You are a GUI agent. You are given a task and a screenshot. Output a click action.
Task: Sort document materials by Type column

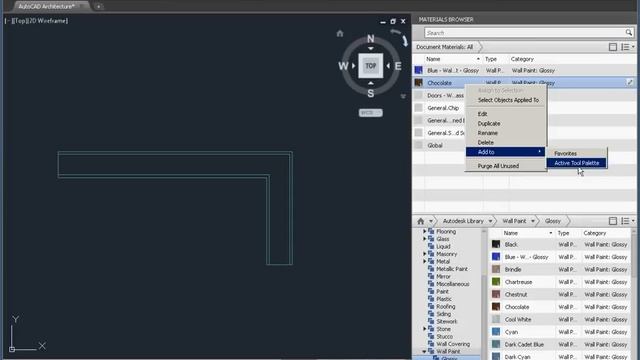(x=490, y=59)
